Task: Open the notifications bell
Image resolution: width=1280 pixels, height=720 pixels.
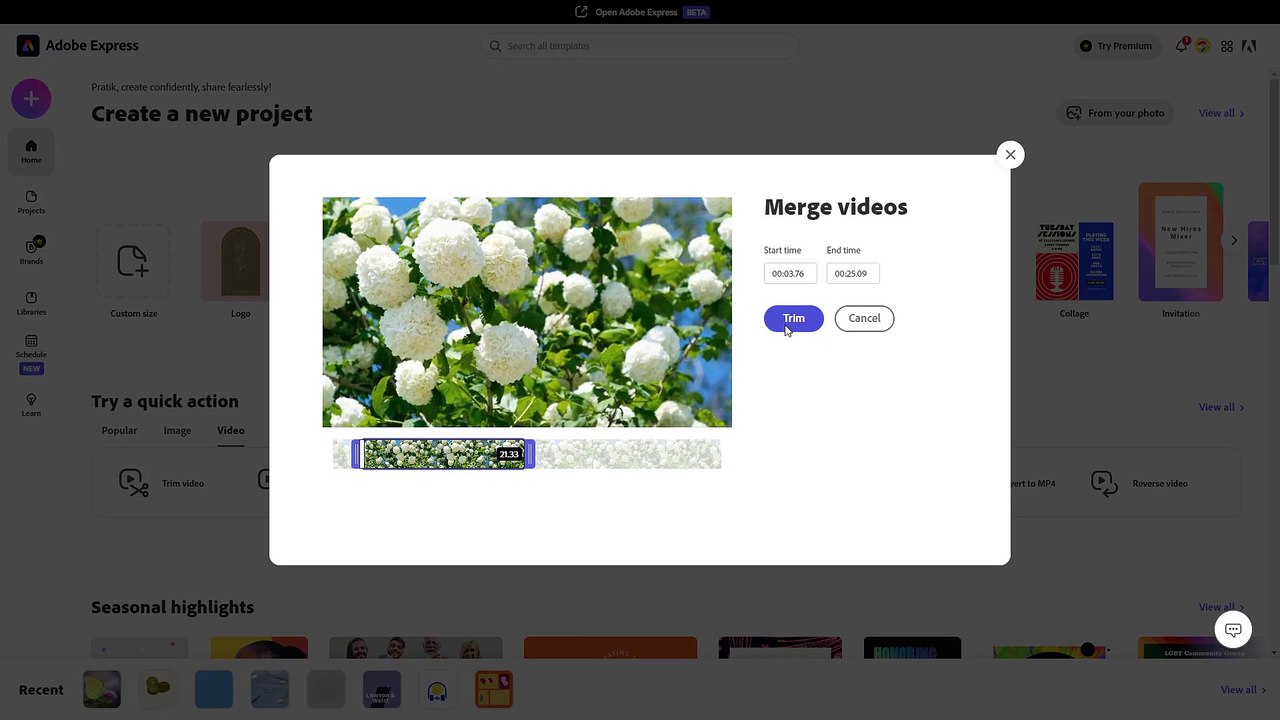Action: 1182,46
